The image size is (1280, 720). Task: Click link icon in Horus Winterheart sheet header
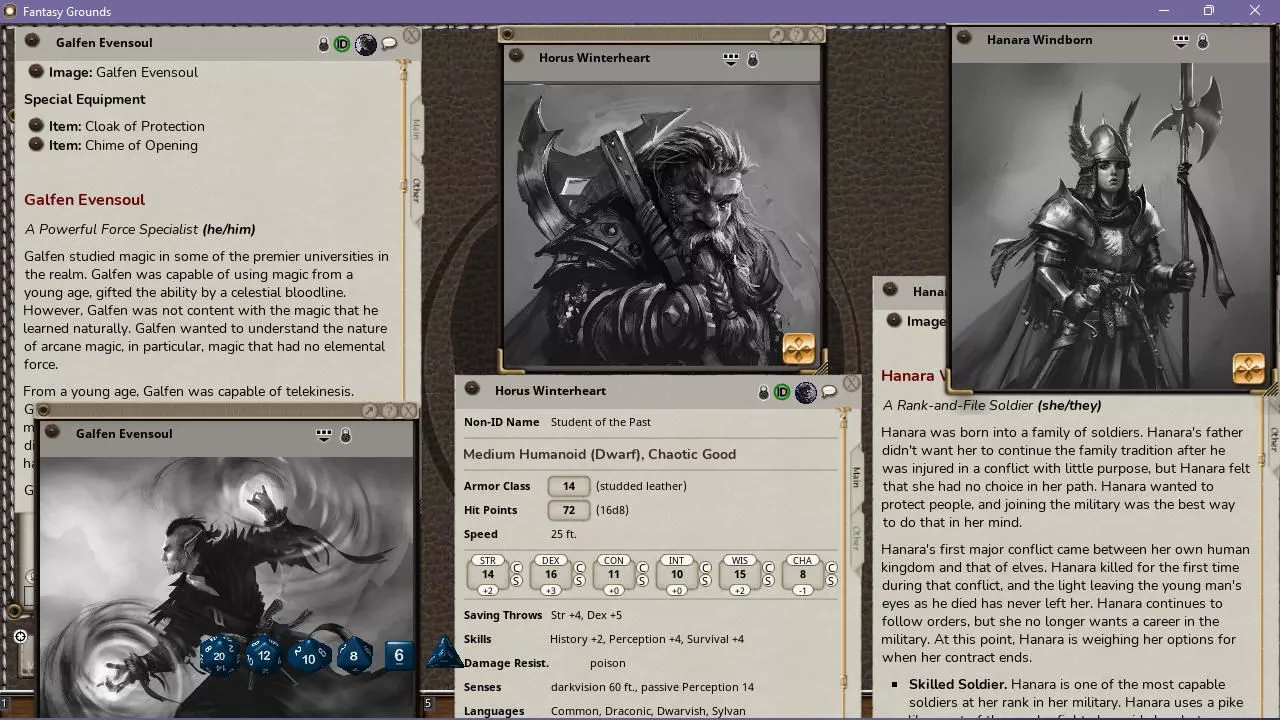click(474, 389)
